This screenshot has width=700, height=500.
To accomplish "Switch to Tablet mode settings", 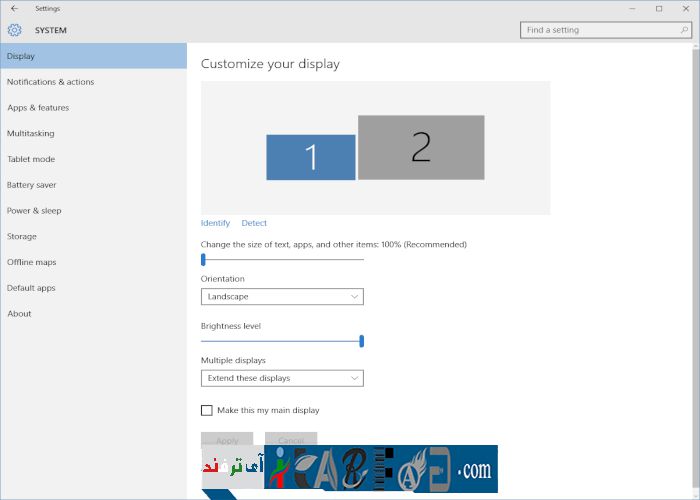I will coord(31,159).
